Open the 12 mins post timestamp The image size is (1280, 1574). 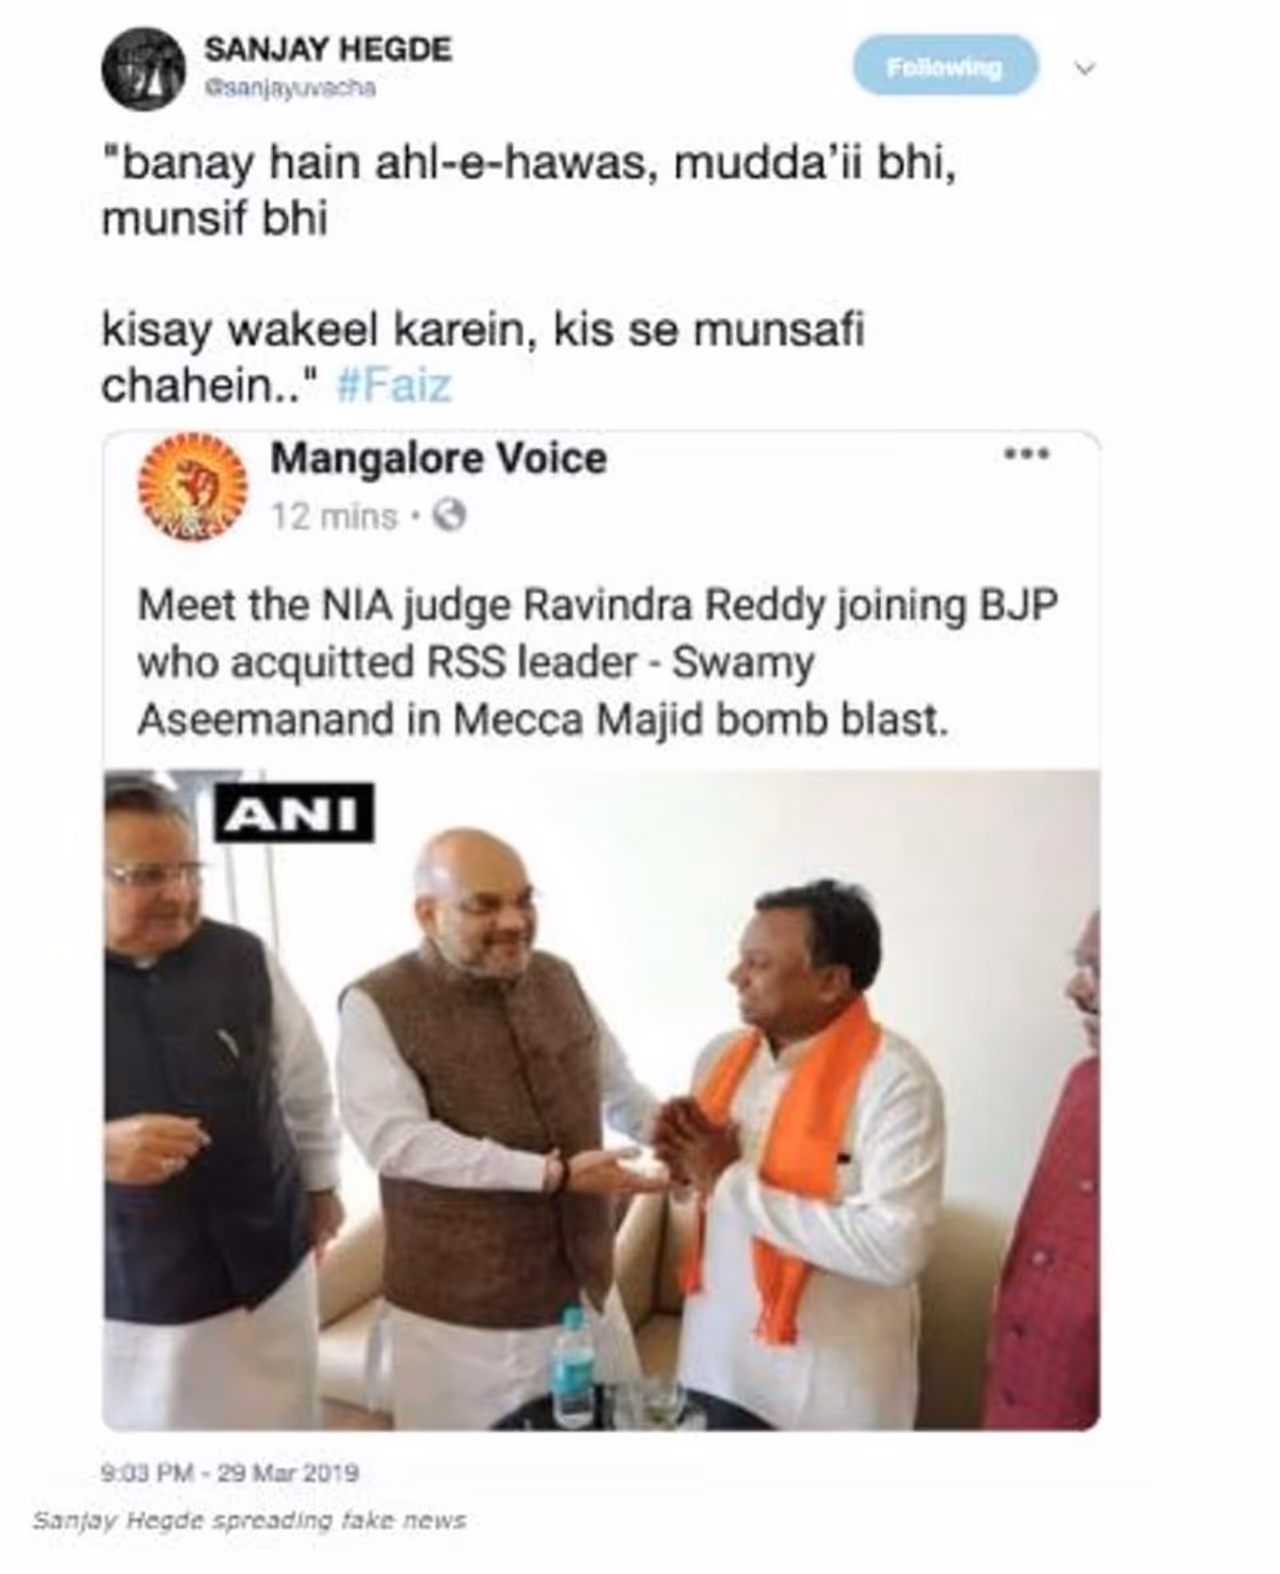(x=334, y=517)
